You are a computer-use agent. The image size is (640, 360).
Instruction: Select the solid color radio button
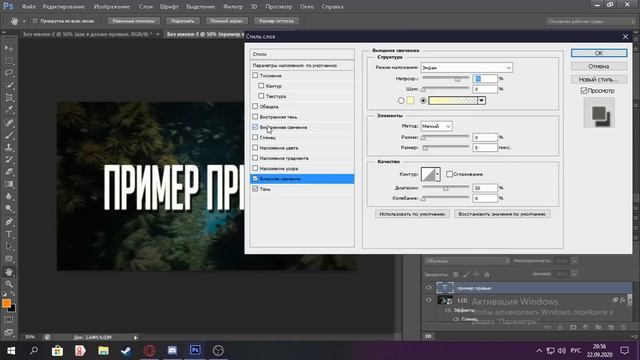tap(401, 100)
